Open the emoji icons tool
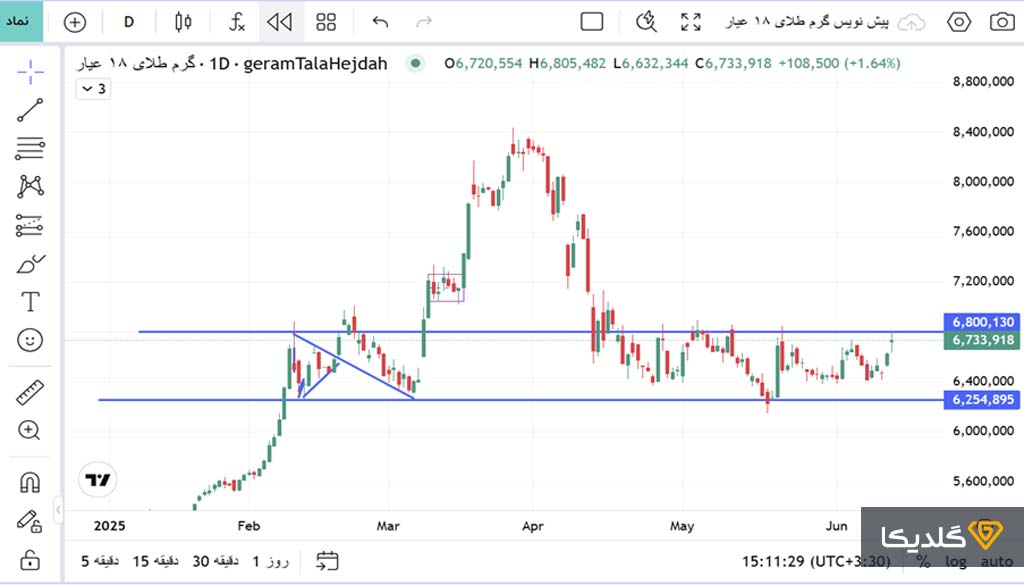The image size is (1024, 585). tap(30, 340)
